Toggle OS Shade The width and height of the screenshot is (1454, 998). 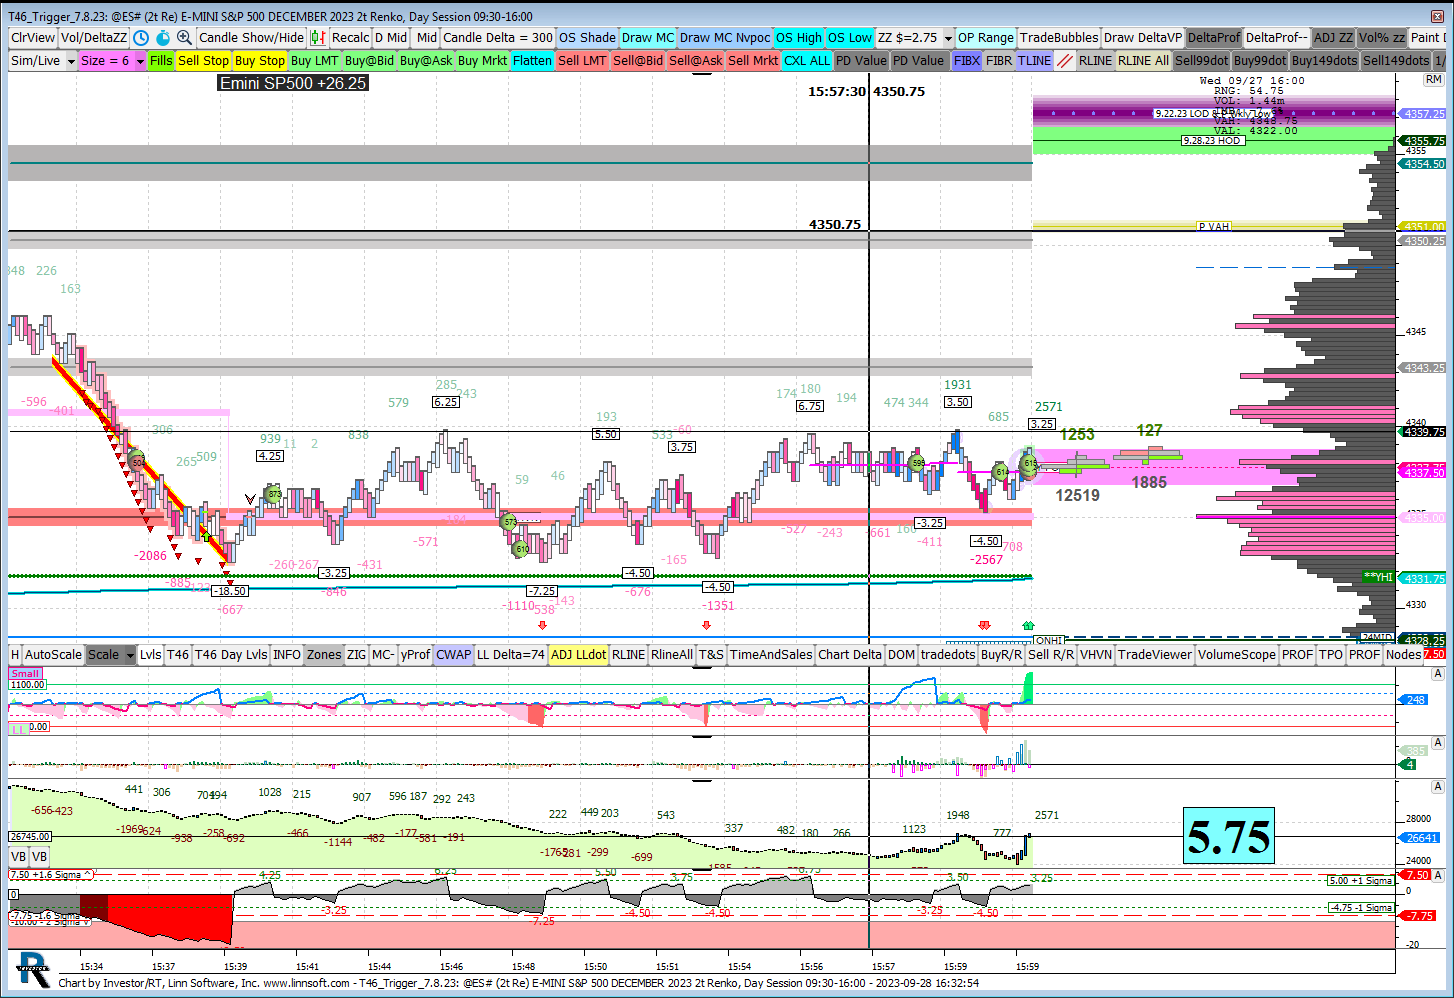click(587, 37)
